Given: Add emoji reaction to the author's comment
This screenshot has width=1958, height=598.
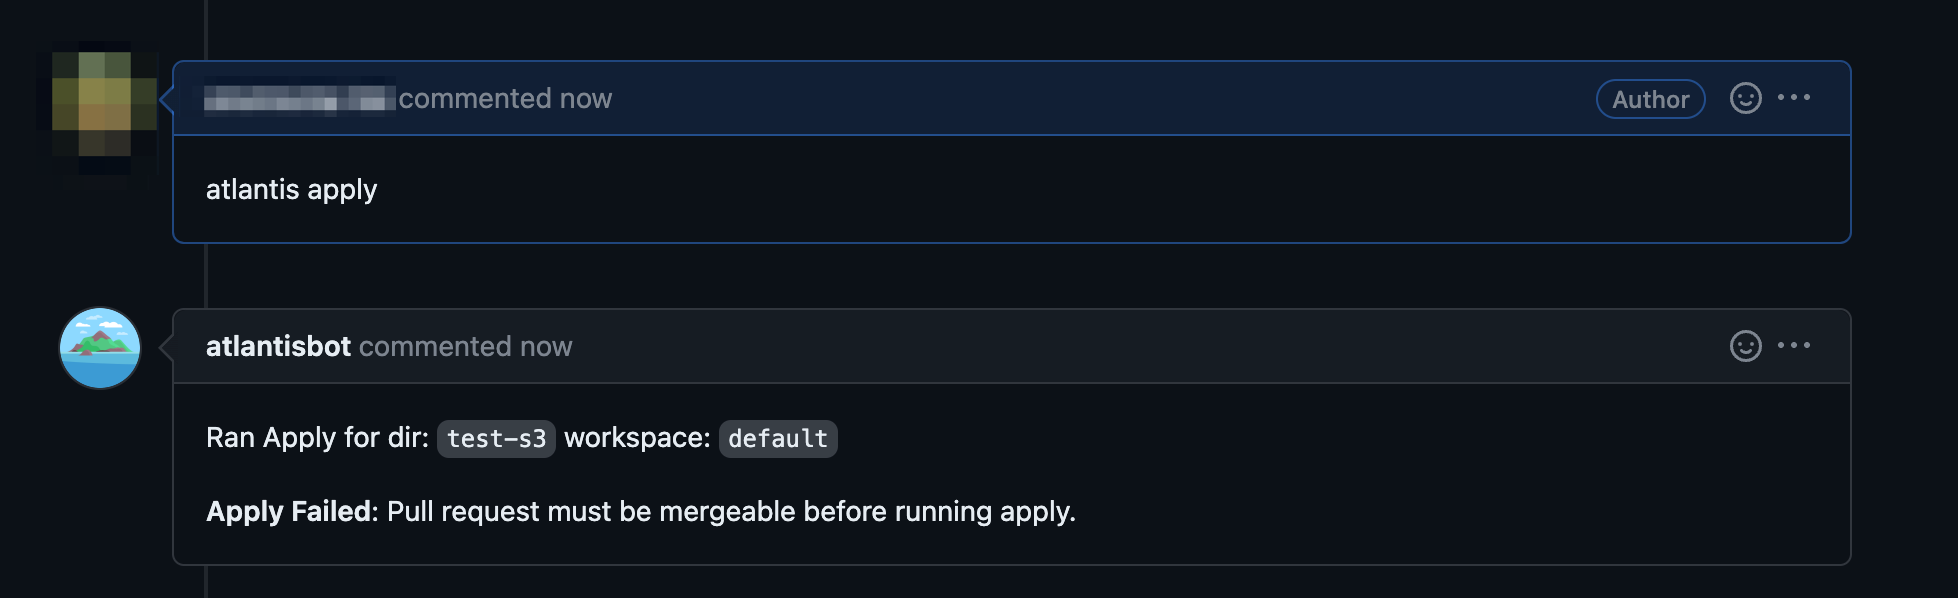Looking at the screenshot, I should click(1745, 98).
